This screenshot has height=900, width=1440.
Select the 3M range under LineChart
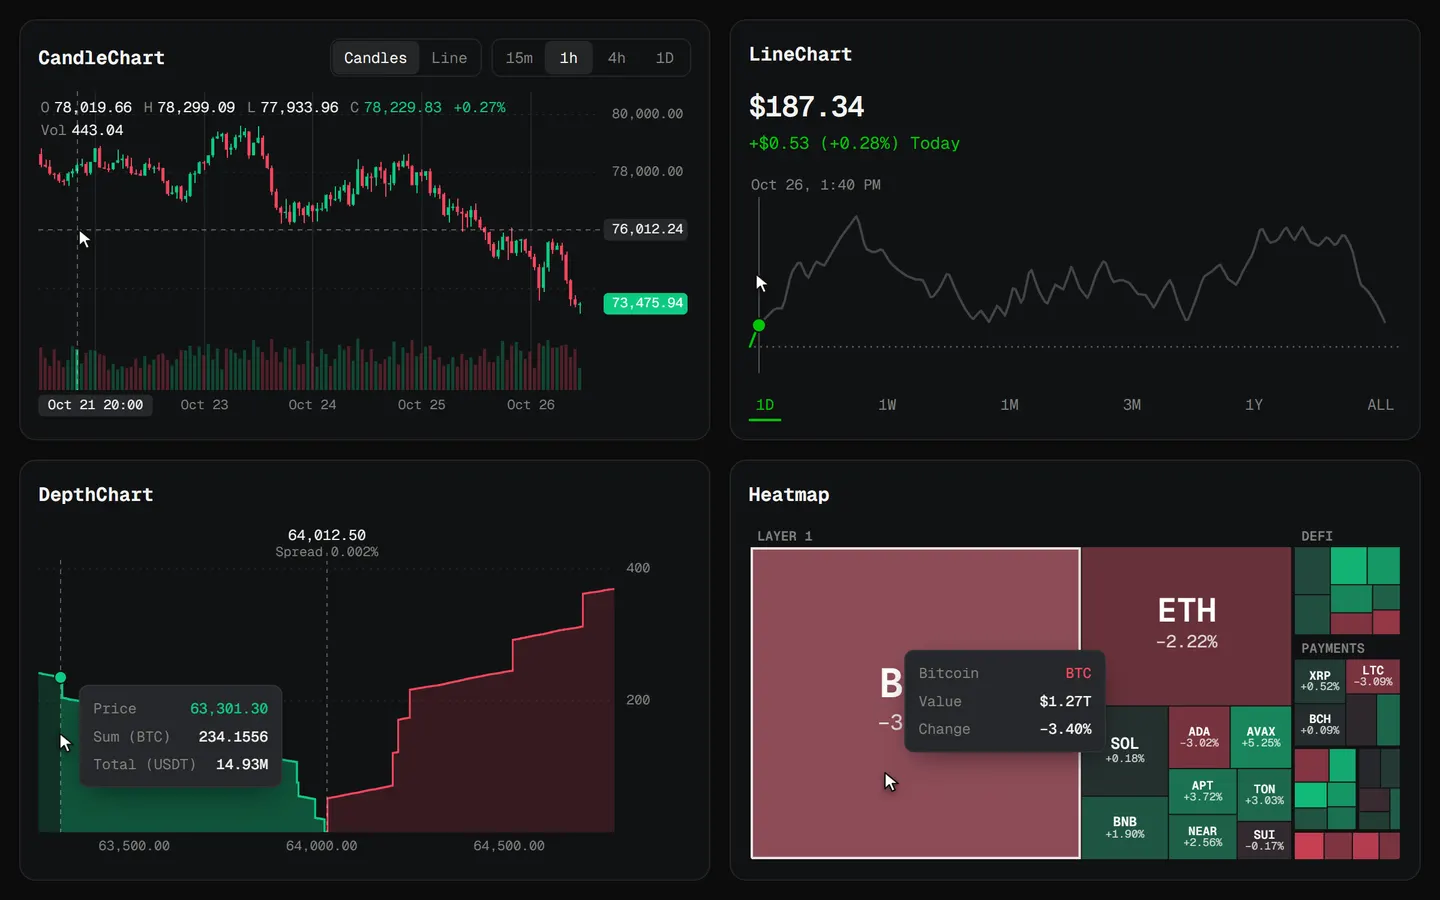(1132, 405)
